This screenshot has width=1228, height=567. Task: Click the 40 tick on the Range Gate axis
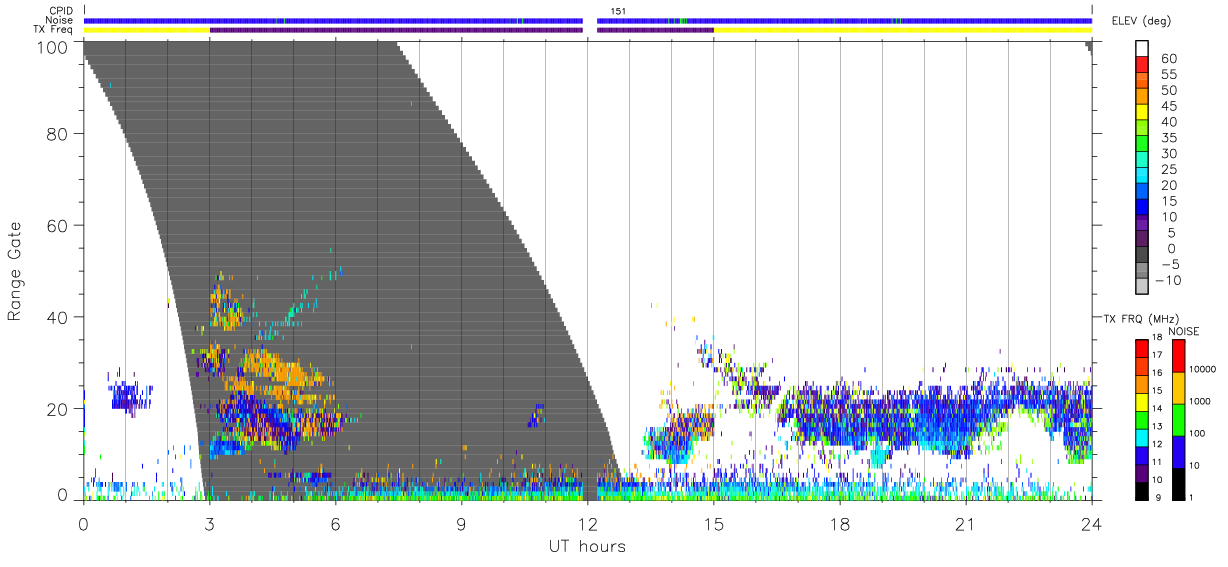[x=58, y=317]
